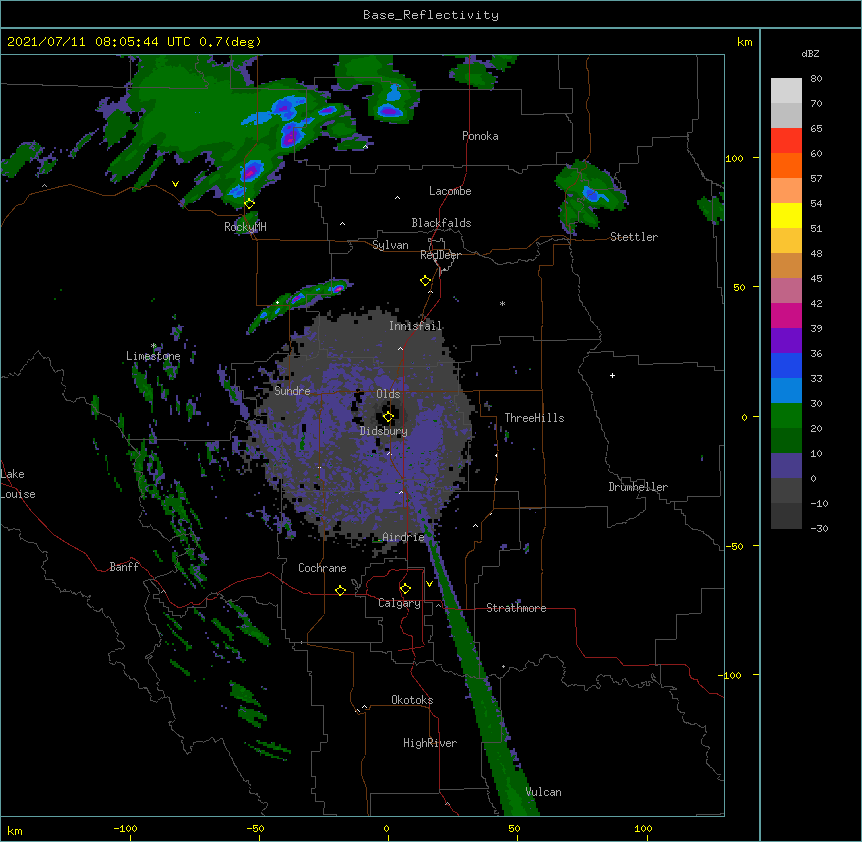Viewport: 862px width, 842px height.
Task: Select the red 60-65 dBZ legend swatch
Action: 786,140
